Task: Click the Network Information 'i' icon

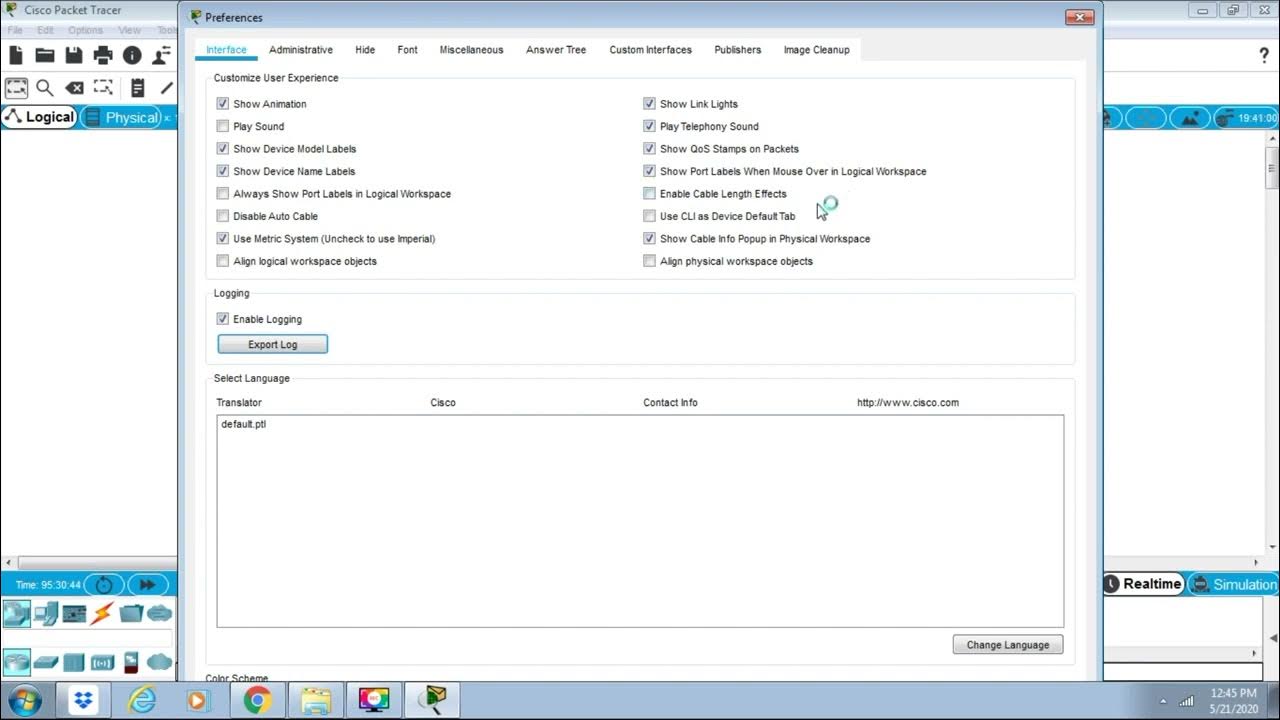Action: point(132,55)
